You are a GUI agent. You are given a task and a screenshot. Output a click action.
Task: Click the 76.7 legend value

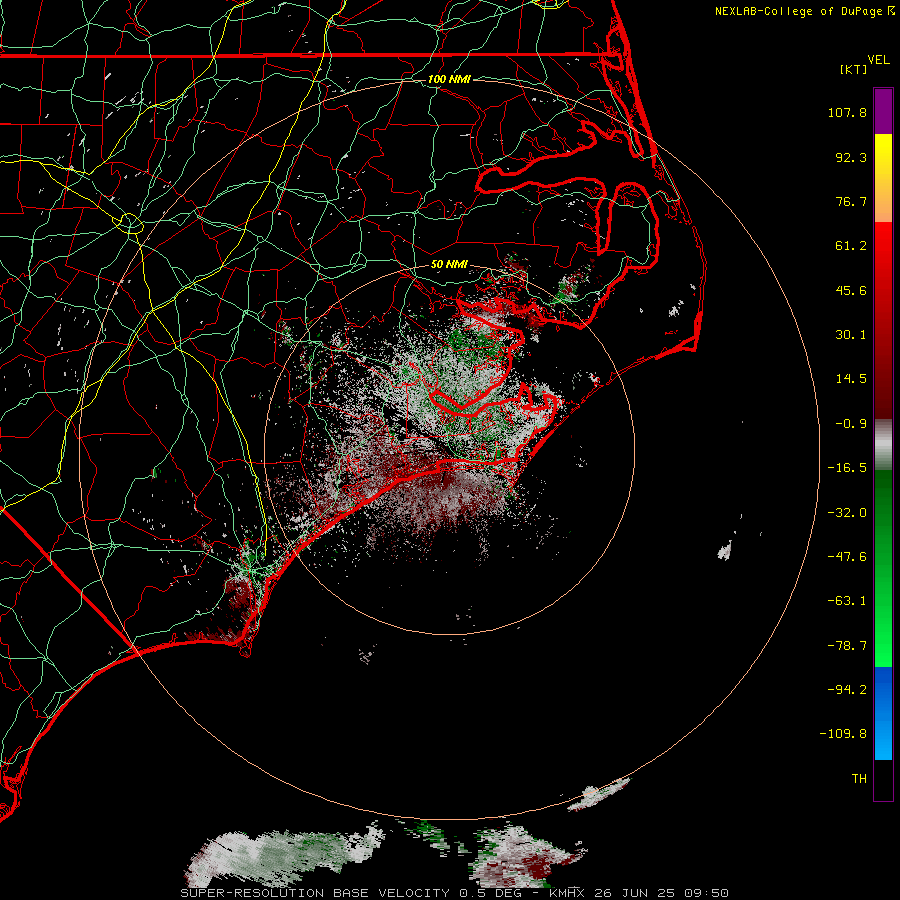(851, 201)
